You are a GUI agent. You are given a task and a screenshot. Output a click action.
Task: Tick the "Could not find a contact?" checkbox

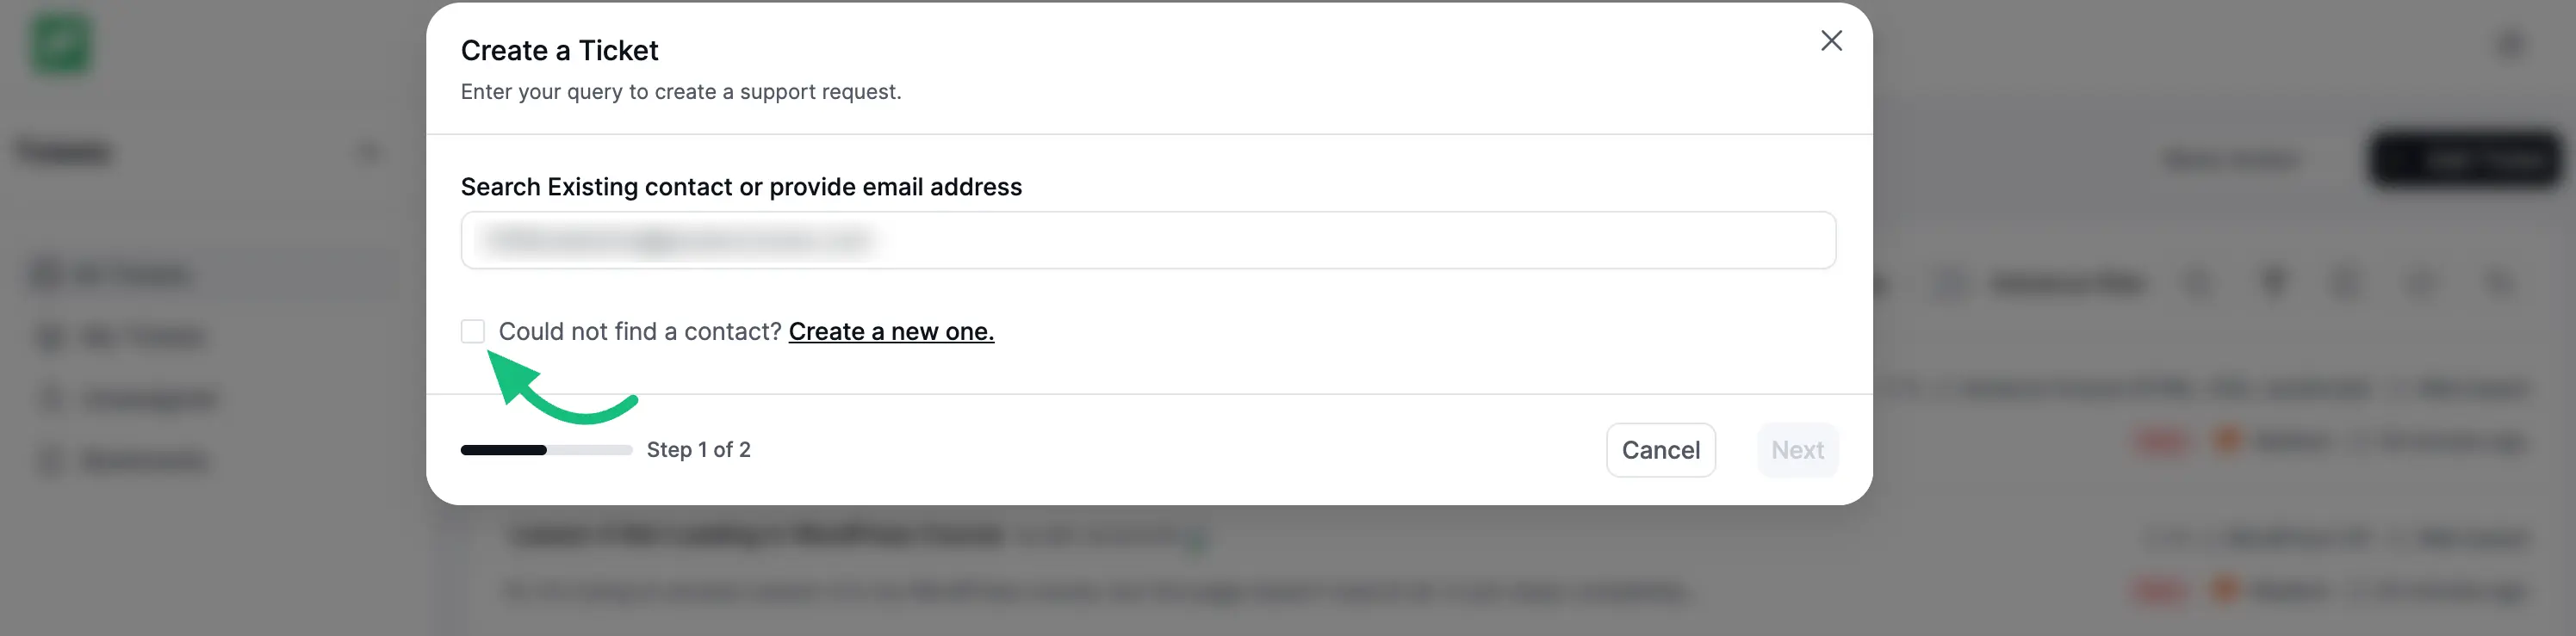tap(473, 331)
